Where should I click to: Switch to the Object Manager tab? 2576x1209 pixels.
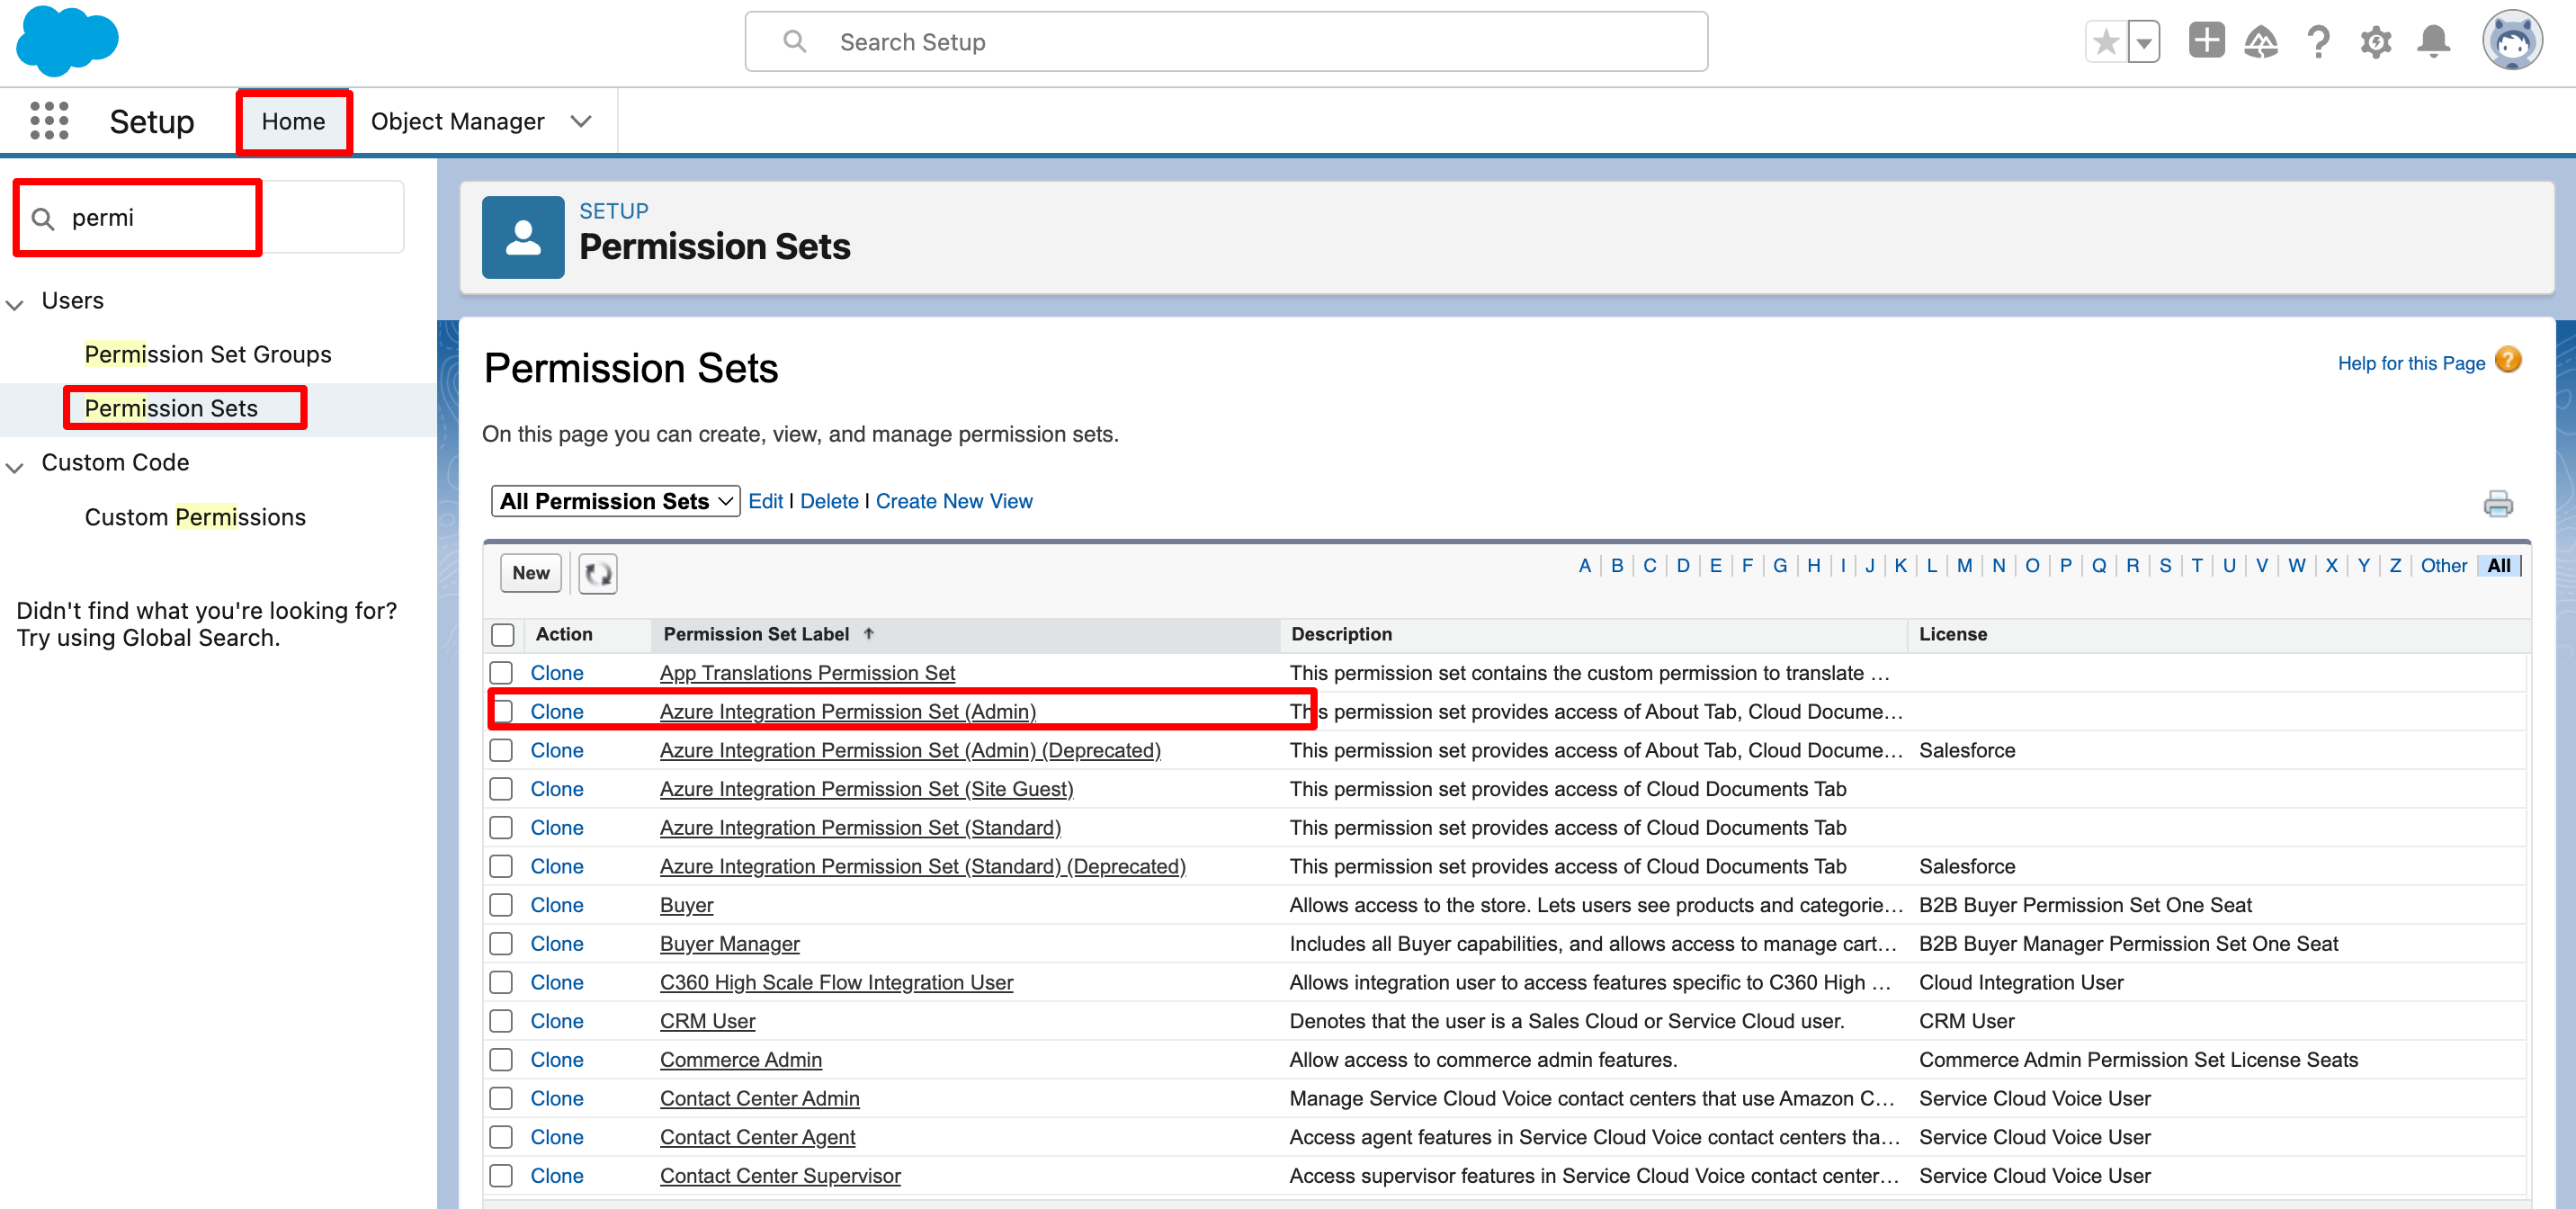point(457,121)
